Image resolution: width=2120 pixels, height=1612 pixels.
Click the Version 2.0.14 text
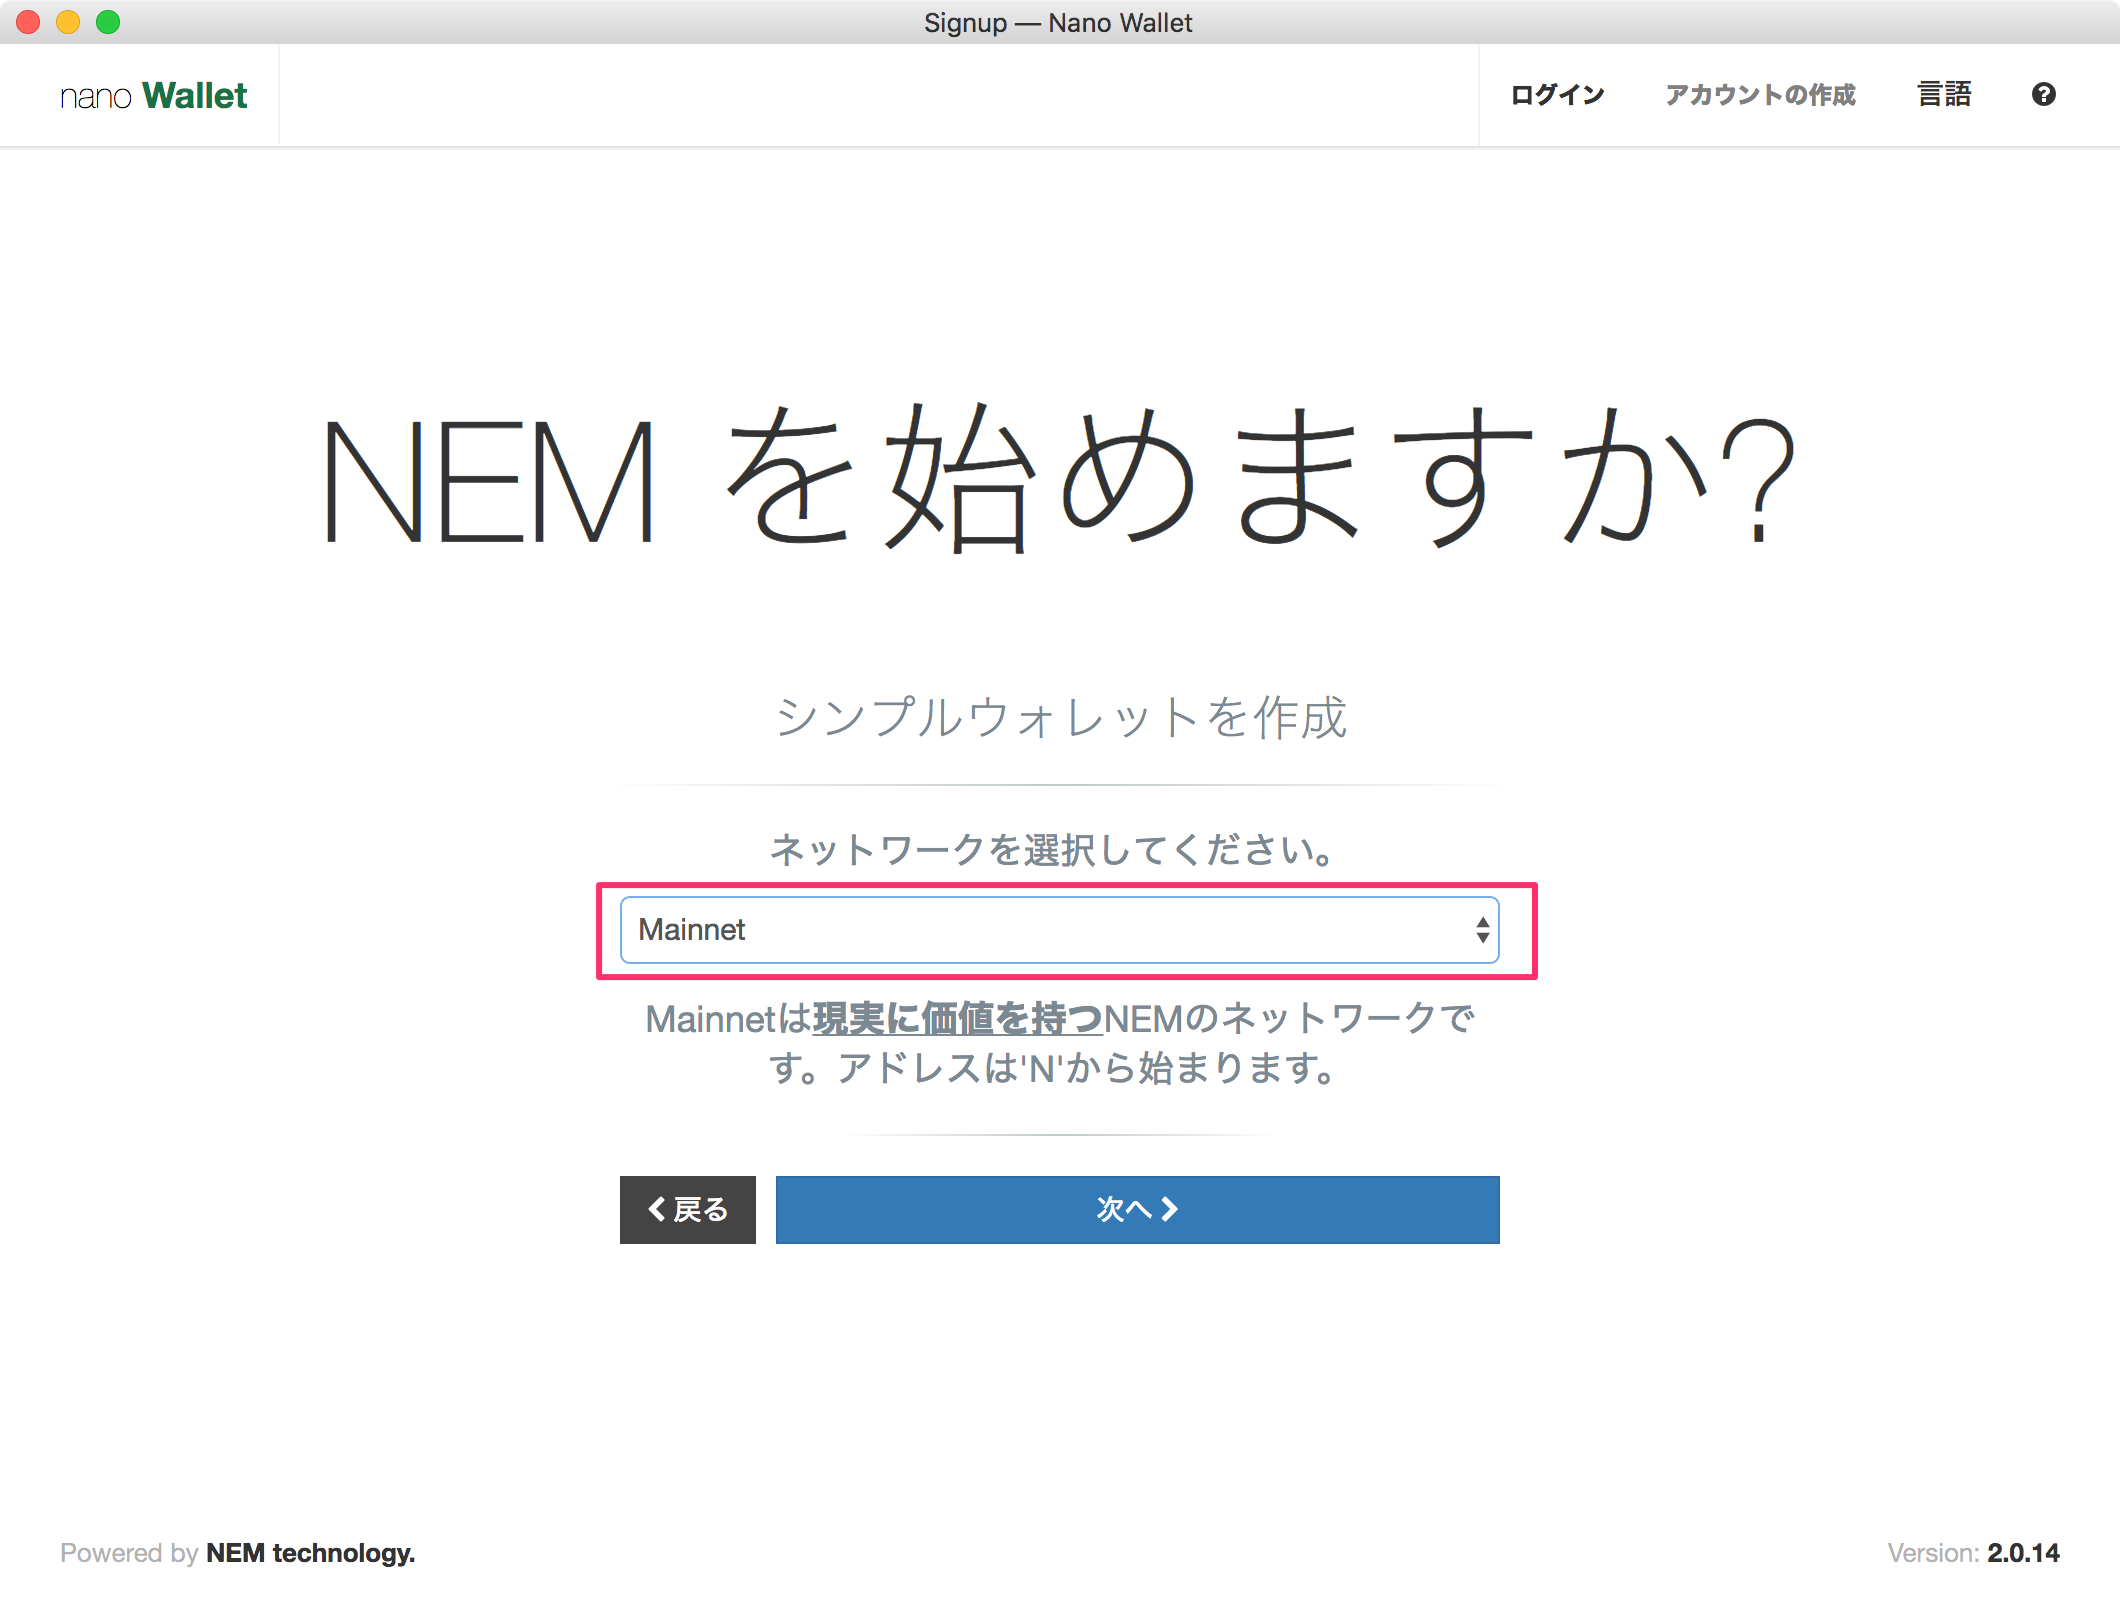pos(1973,1553)
